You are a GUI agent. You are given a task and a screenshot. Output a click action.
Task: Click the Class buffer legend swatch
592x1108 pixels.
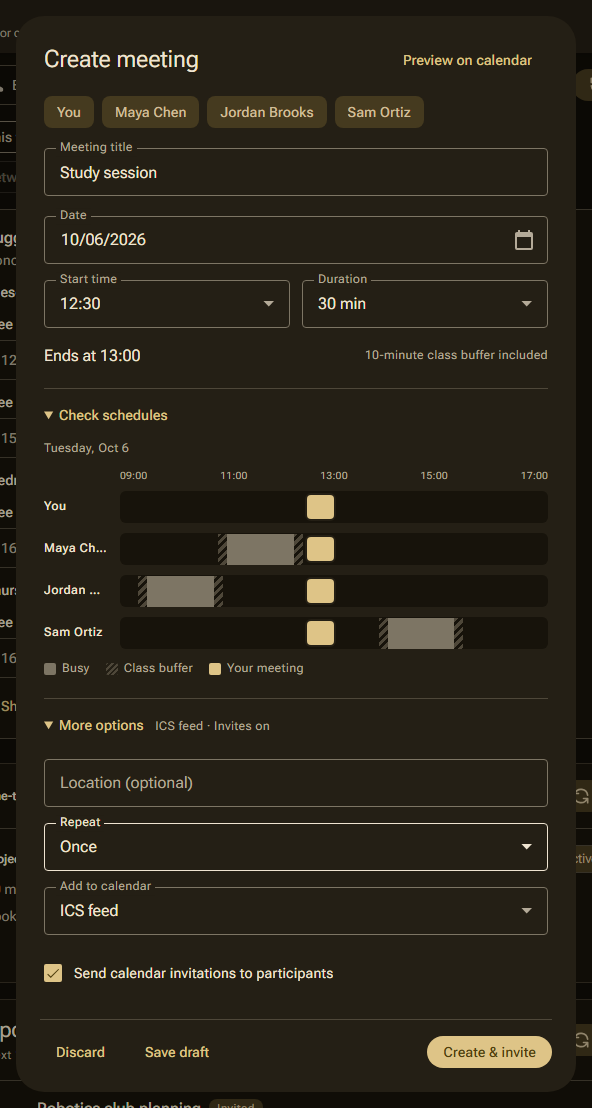click(x=112, y=668)
